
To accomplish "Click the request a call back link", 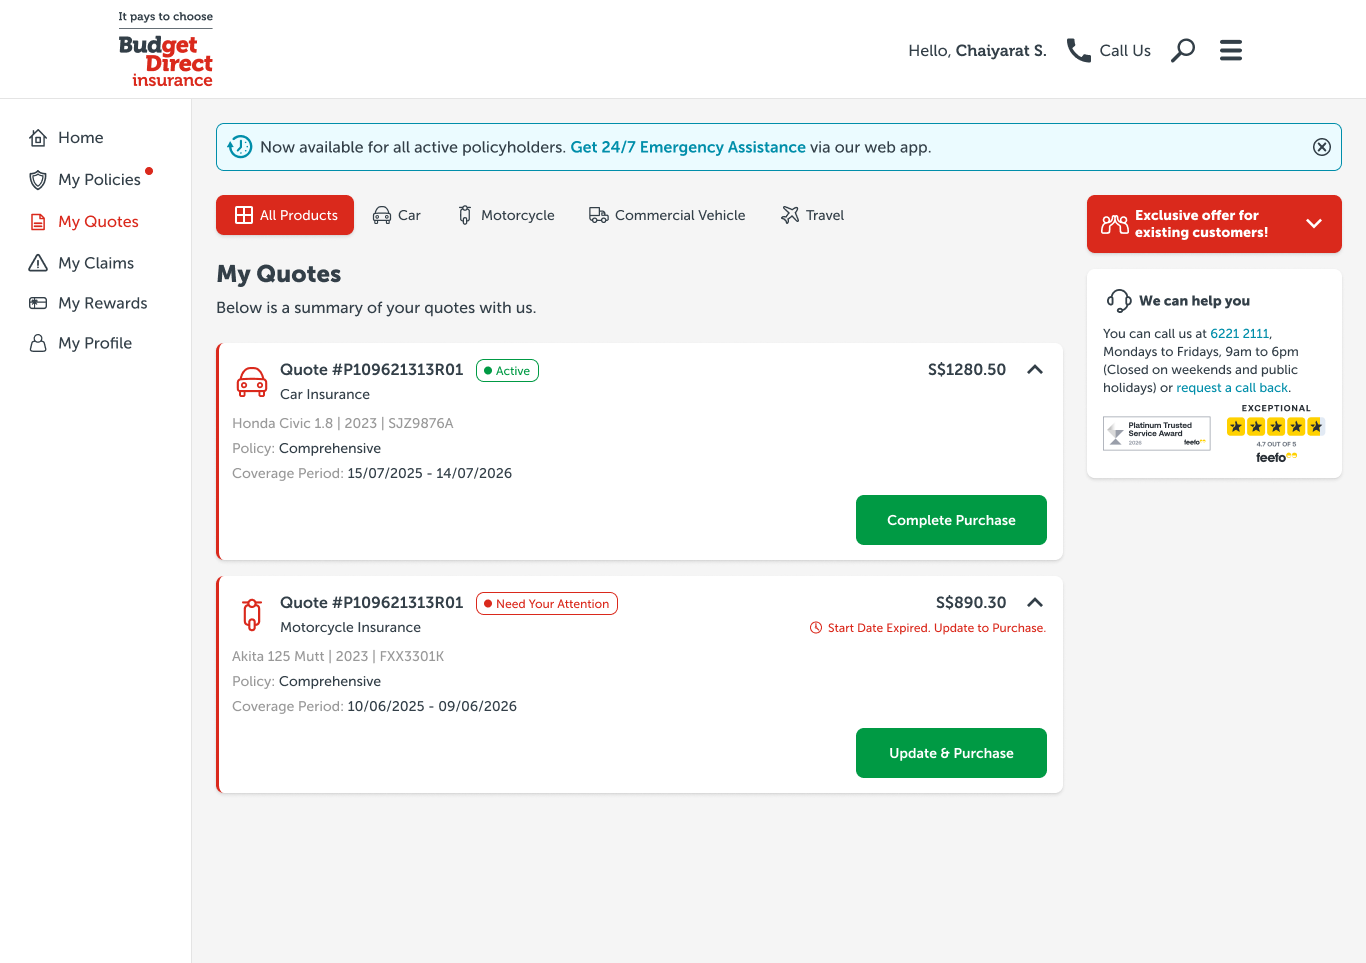I will pos(1232,388).
